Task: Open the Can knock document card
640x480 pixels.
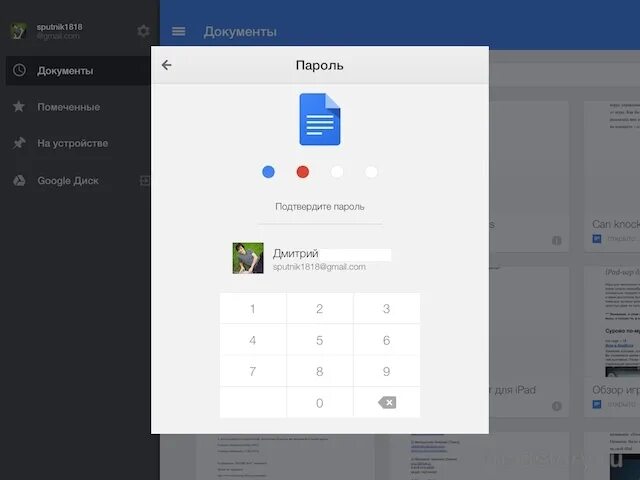Action: [612, 176]
